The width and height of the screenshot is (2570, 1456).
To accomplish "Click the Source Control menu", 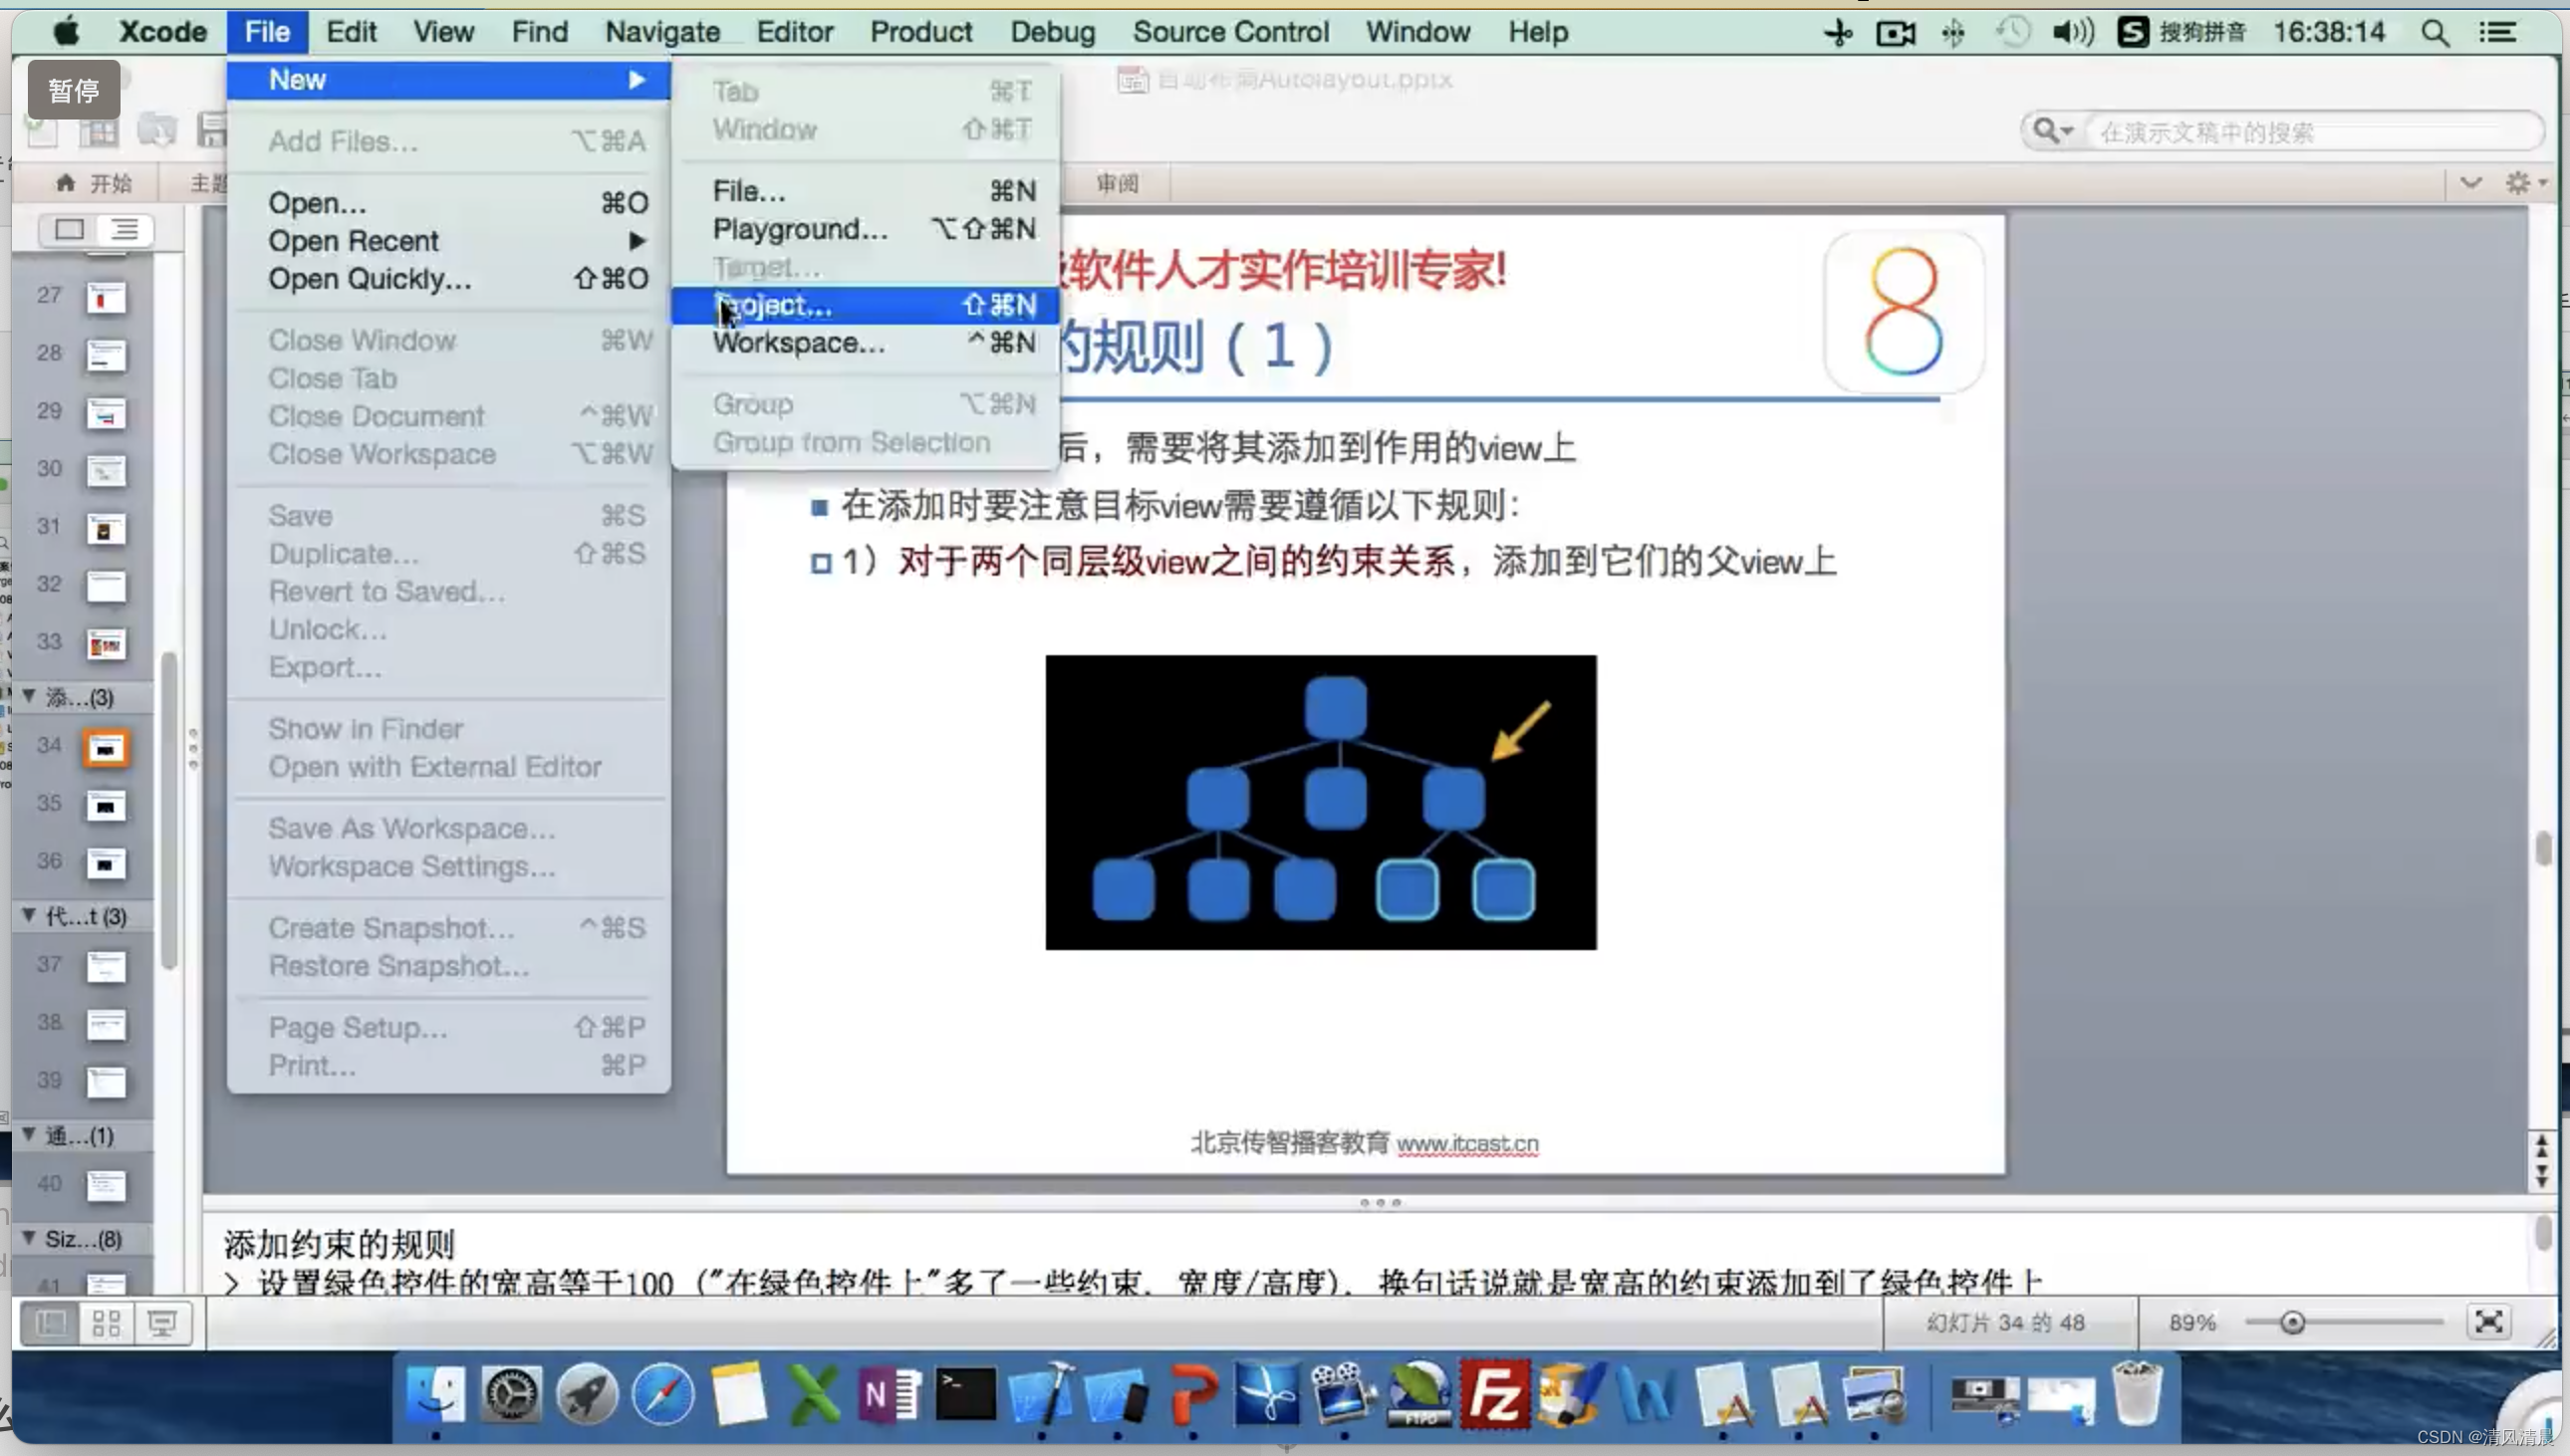I will (x=1230, y=32).
